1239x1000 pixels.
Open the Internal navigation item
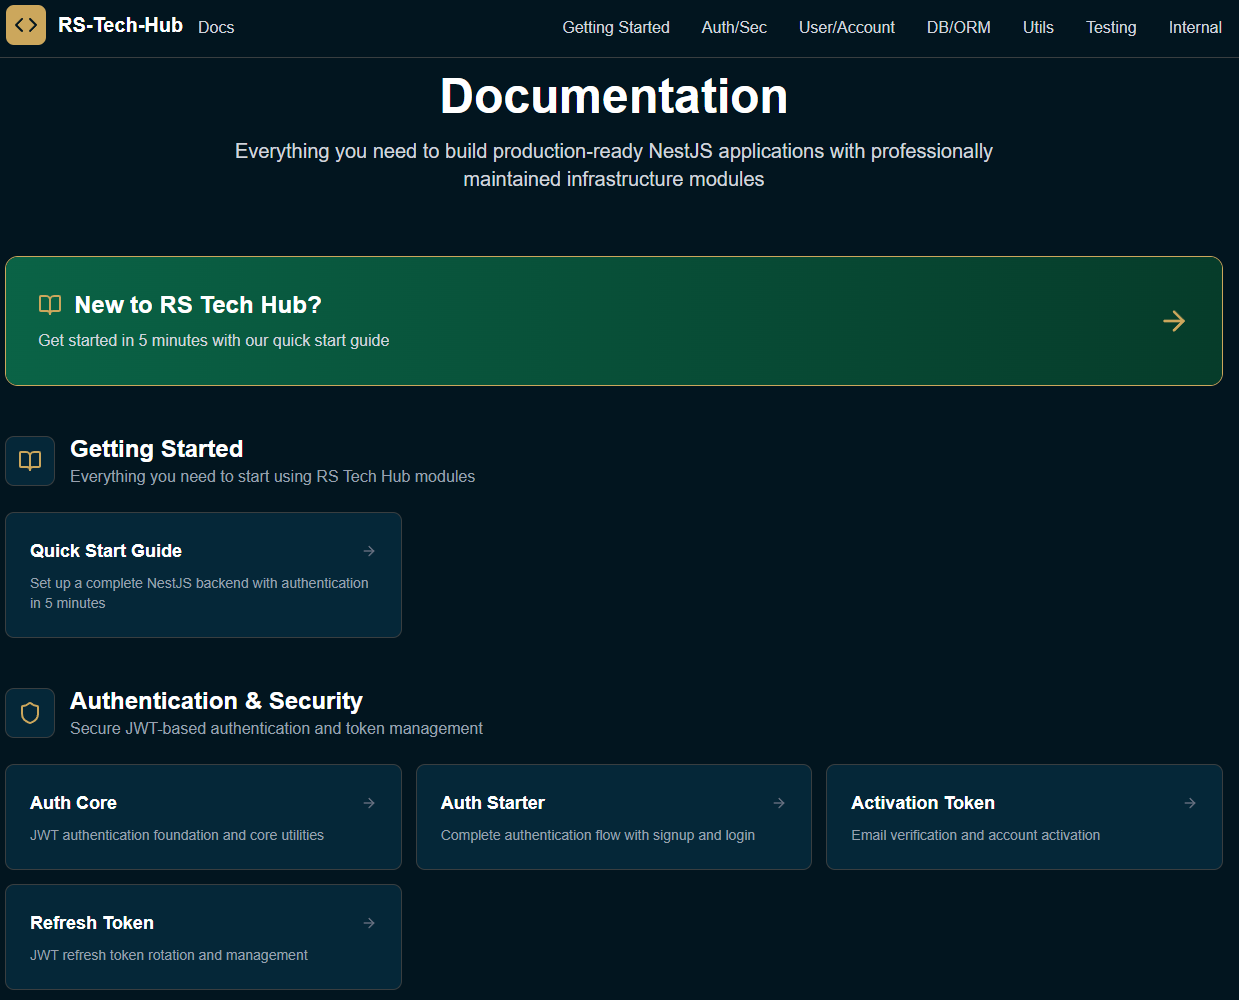click(x=1195, y=27)
